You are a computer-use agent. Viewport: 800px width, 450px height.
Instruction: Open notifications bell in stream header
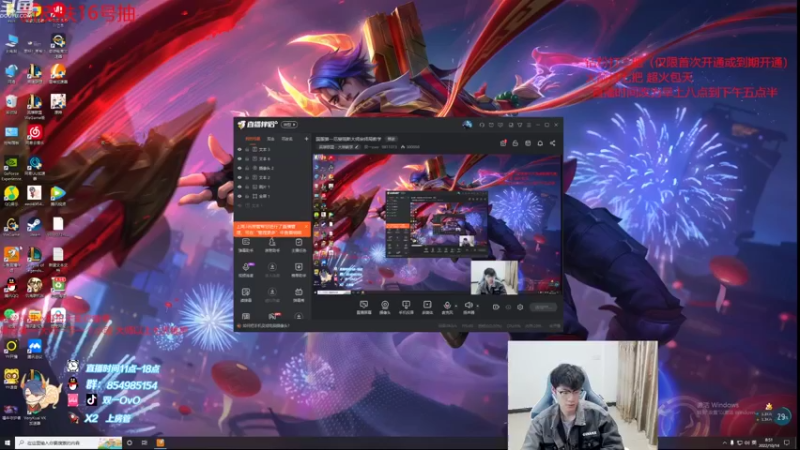click(x=540, y=143)
